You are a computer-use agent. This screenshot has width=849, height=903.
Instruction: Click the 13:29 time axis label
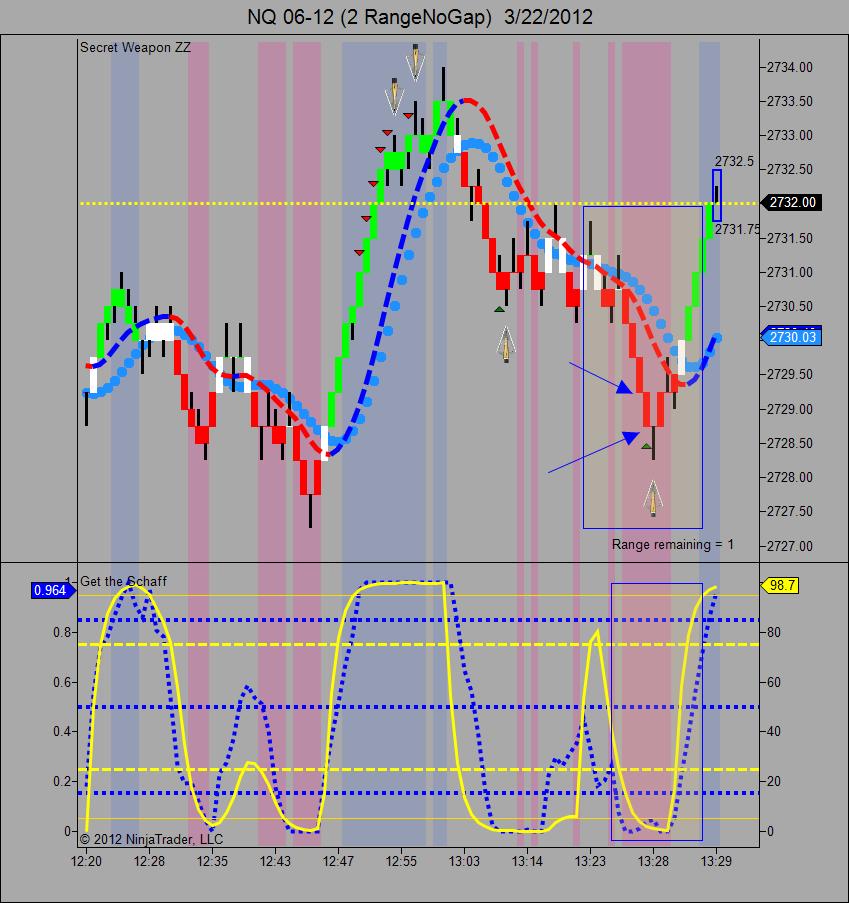coord(716,862)
